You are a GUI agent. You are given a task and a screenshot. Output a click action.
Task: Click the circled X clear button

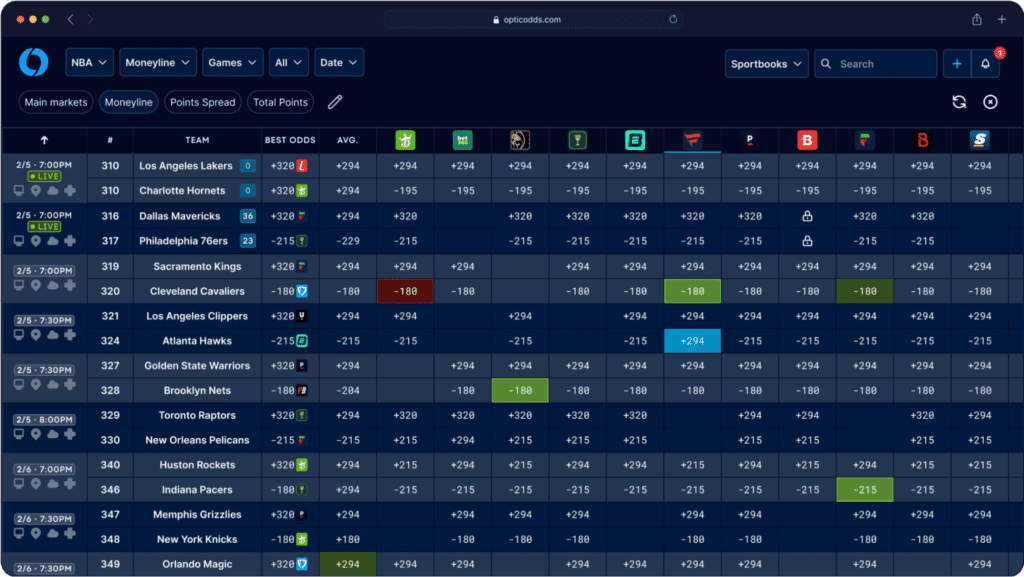pos(989,101)
